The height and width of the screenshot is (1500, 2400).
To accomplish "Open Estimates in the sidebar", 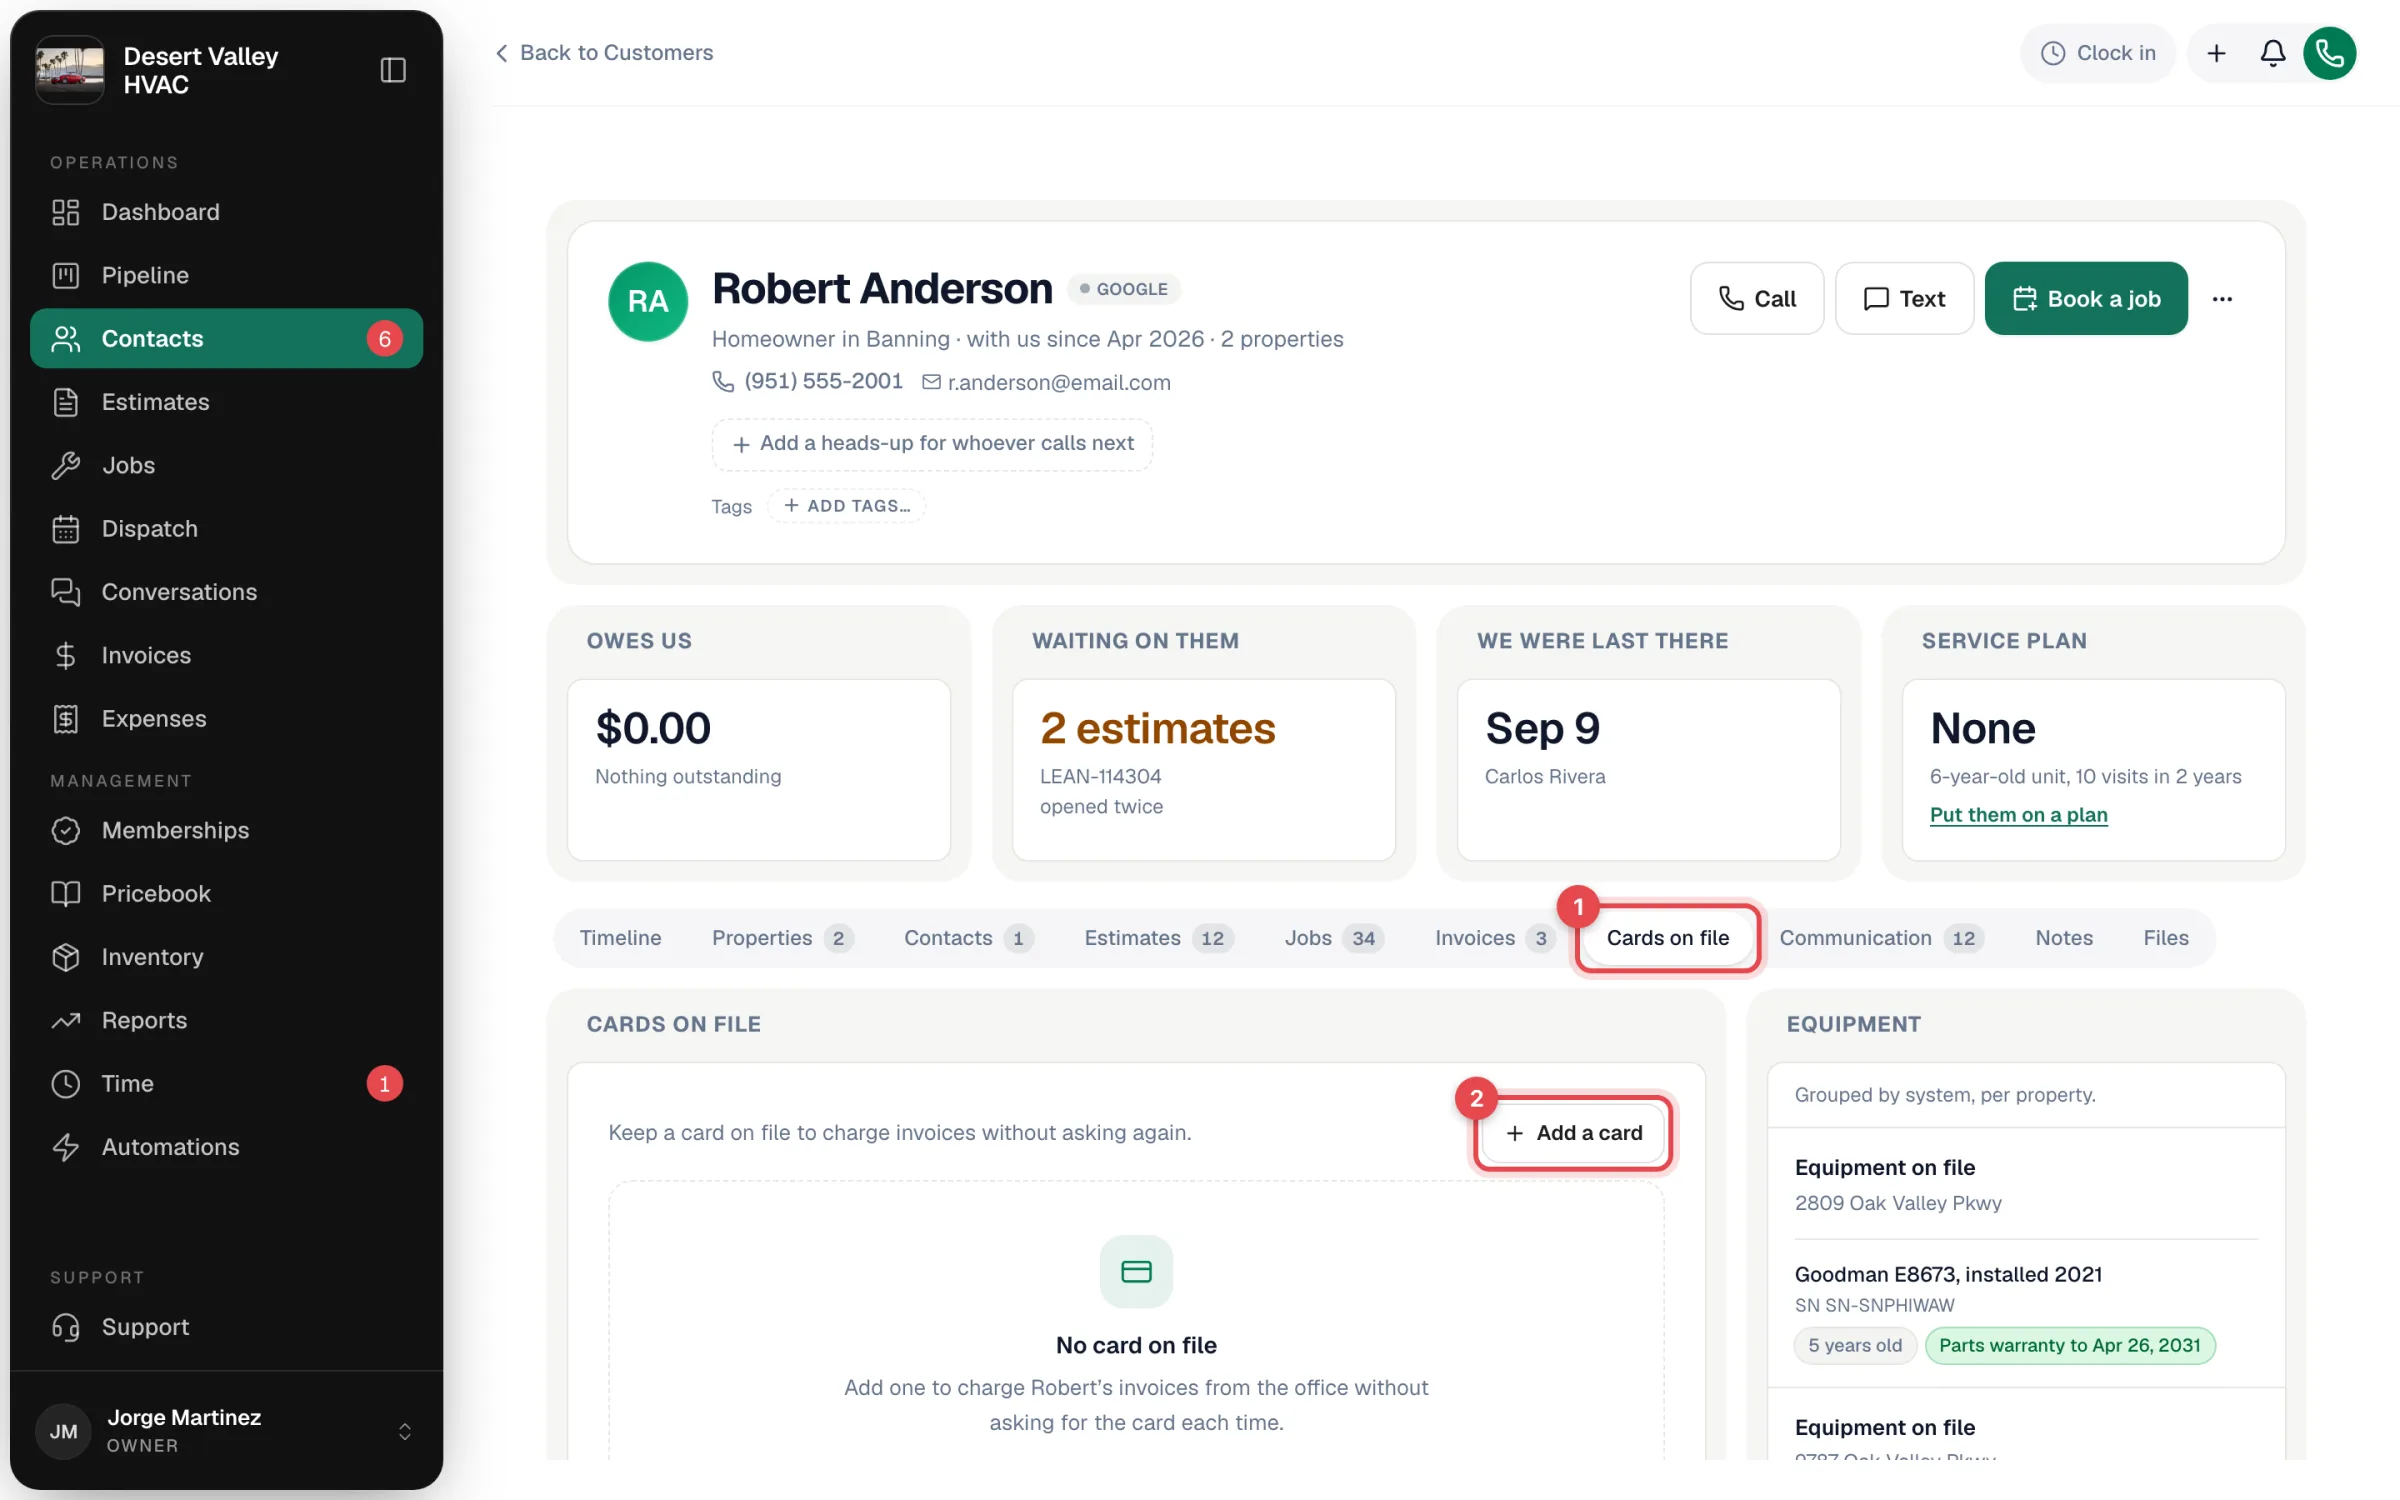I will coord(226,402).
